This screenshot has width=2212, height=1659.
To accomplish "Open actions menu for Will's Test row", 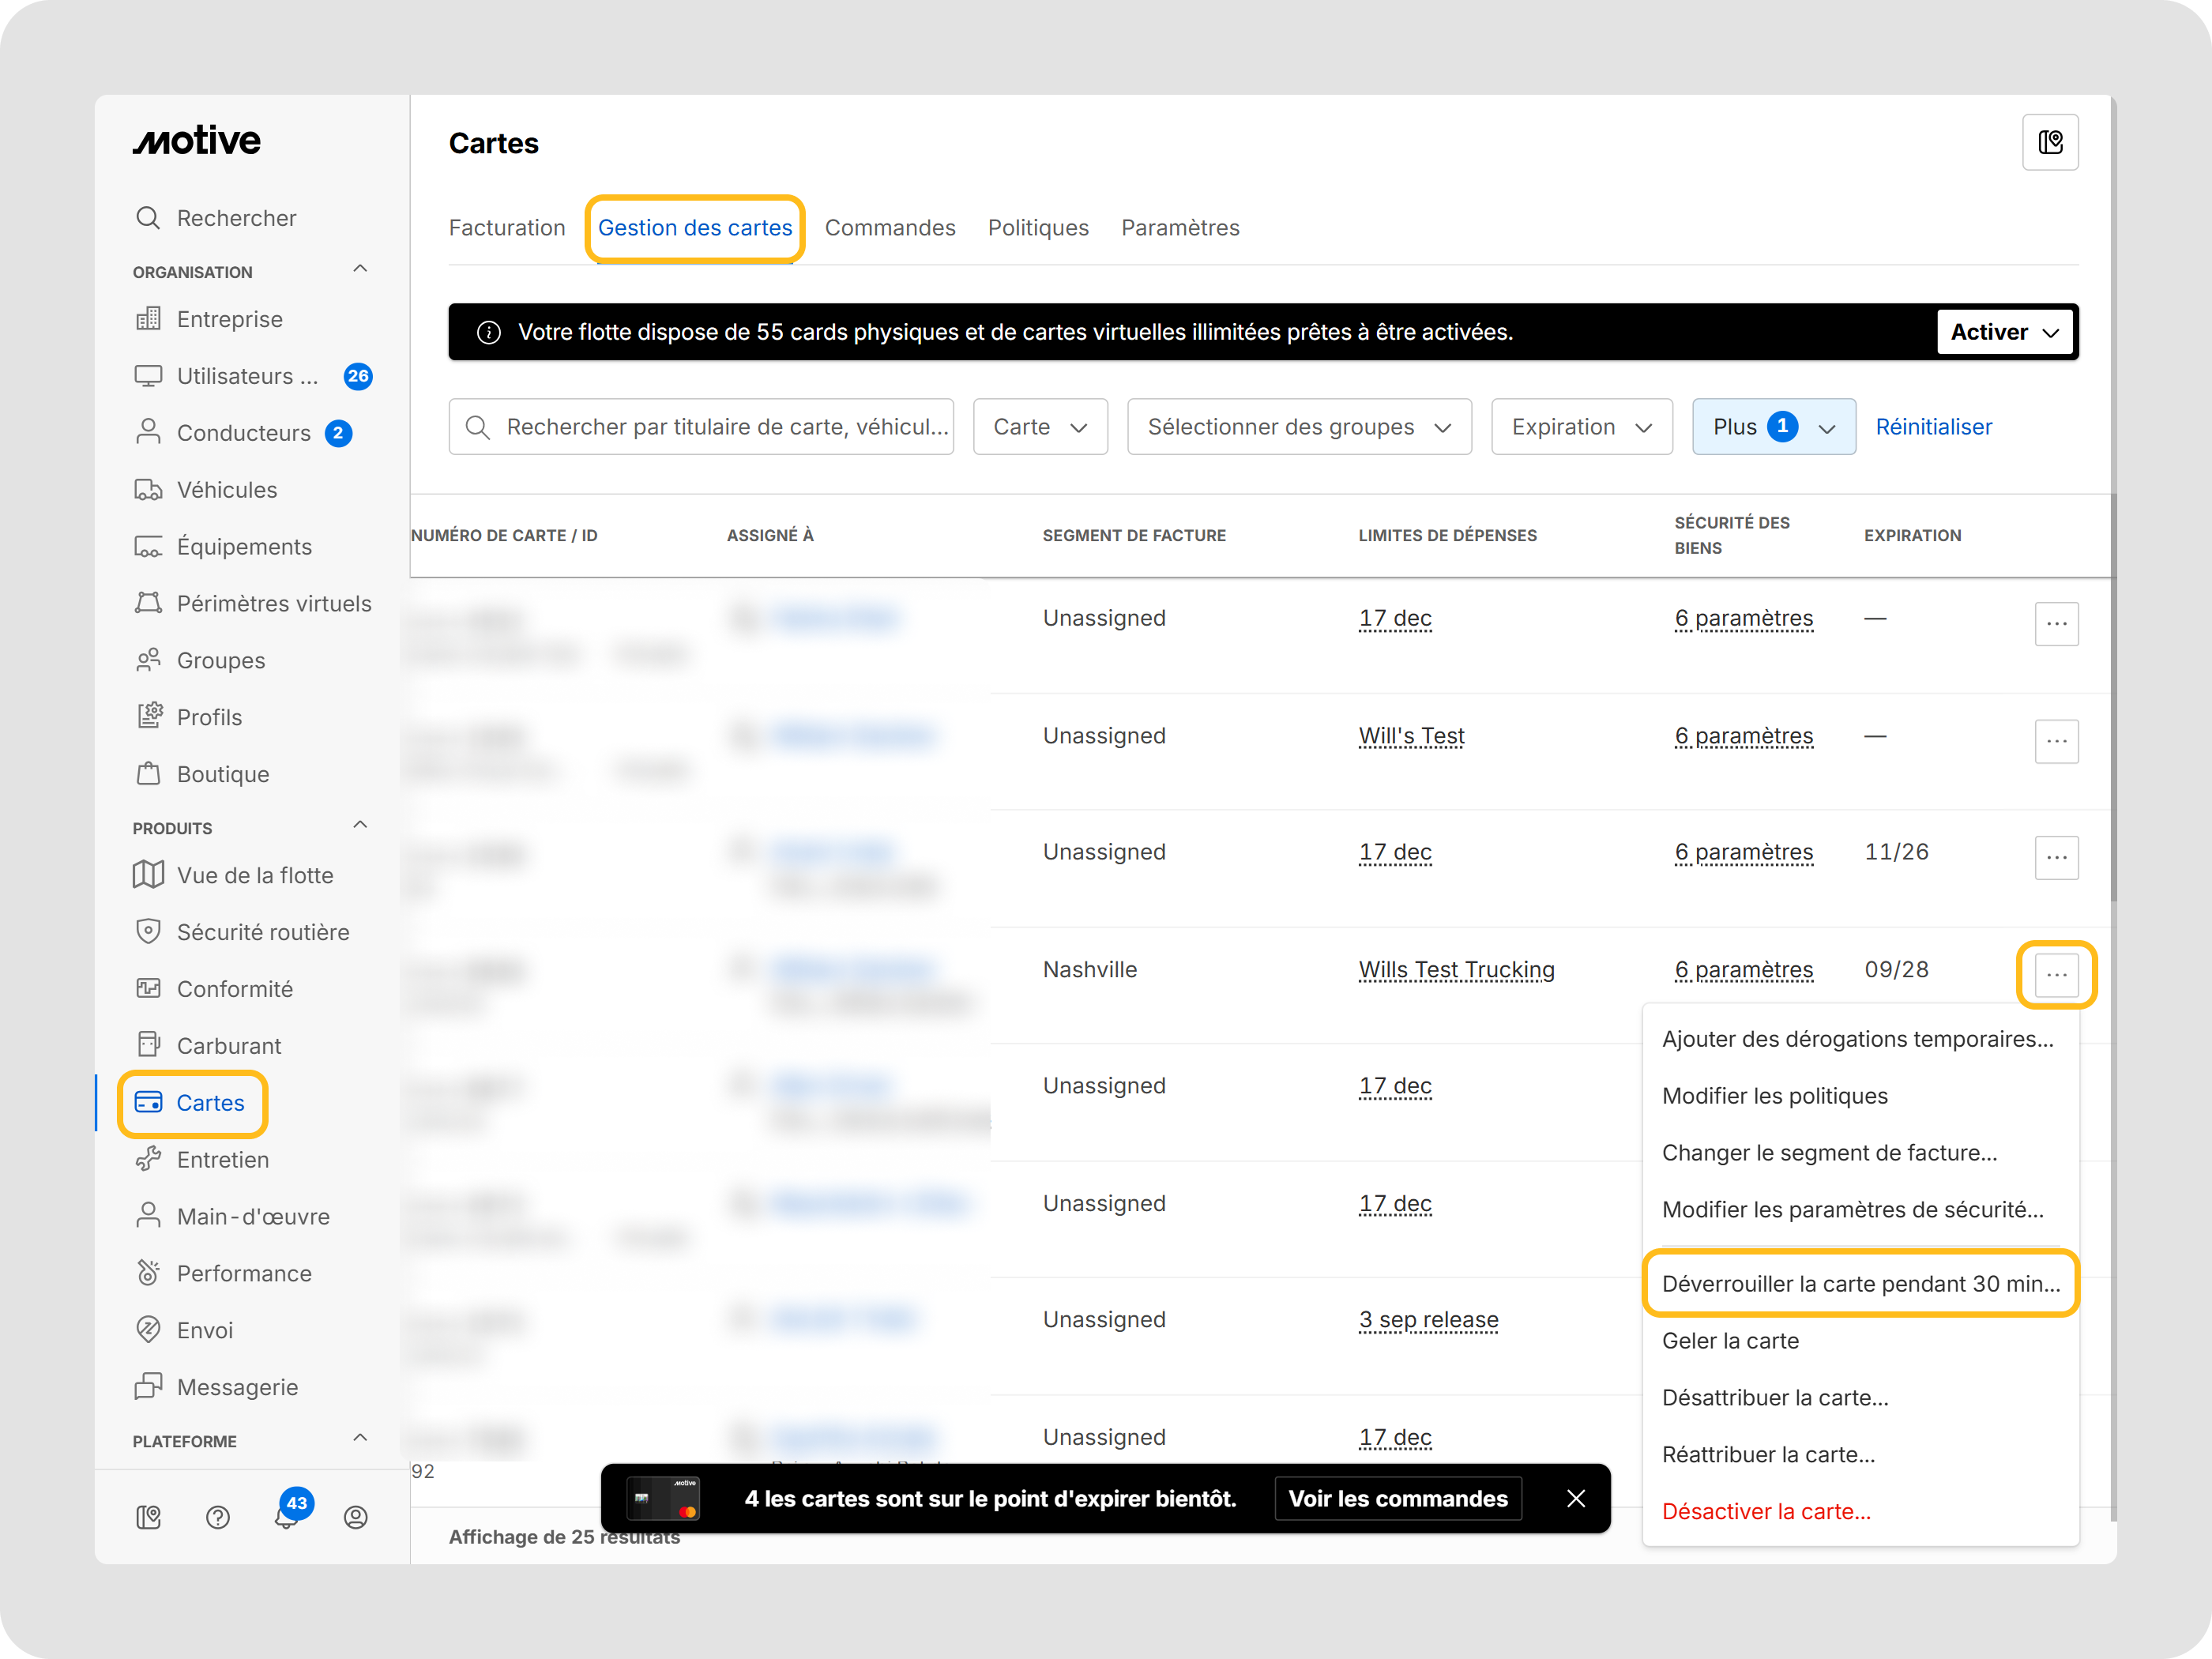I will tap(2056, 741).
